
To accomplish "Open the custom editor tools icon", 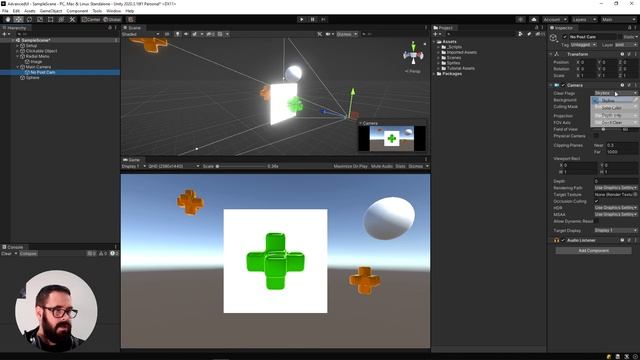I will click(72, 19).
